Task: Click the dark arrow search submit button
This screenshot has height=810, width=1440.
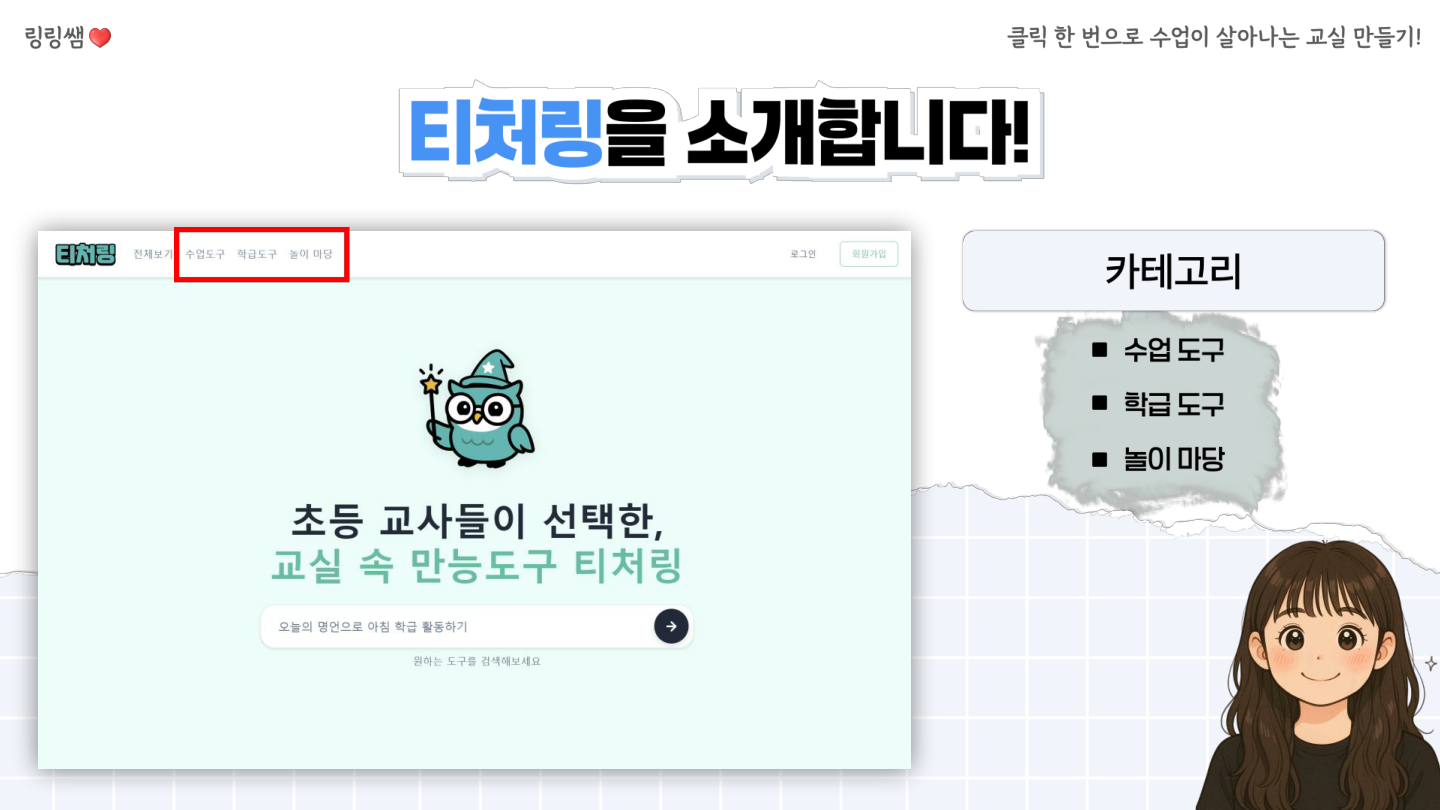Action: pyautogui.click(x=671, y=626)
